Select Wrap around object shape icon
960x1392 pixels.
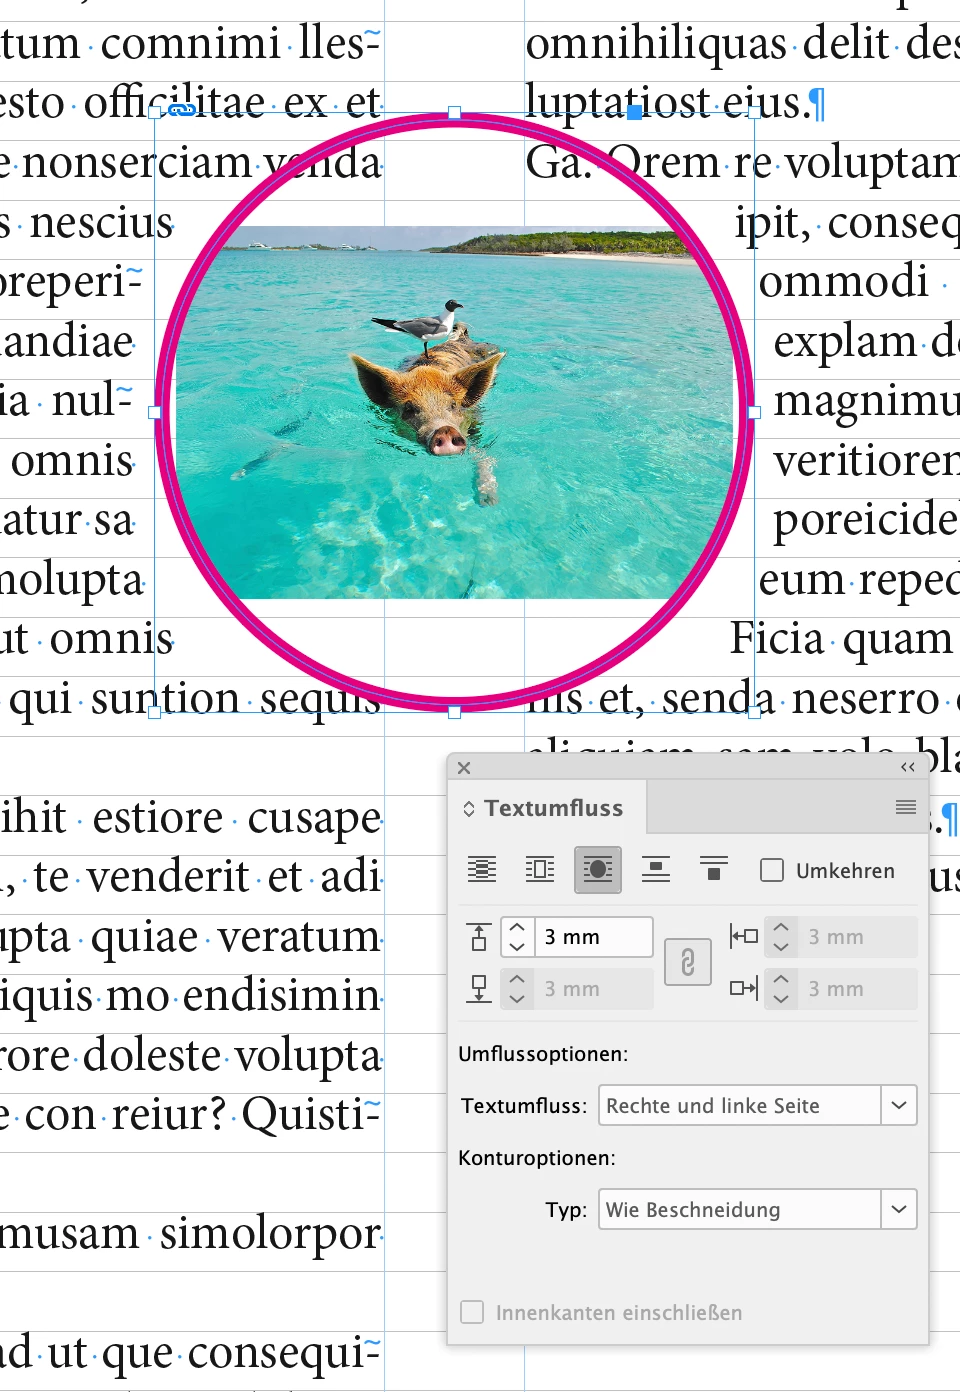coord(598,870)
